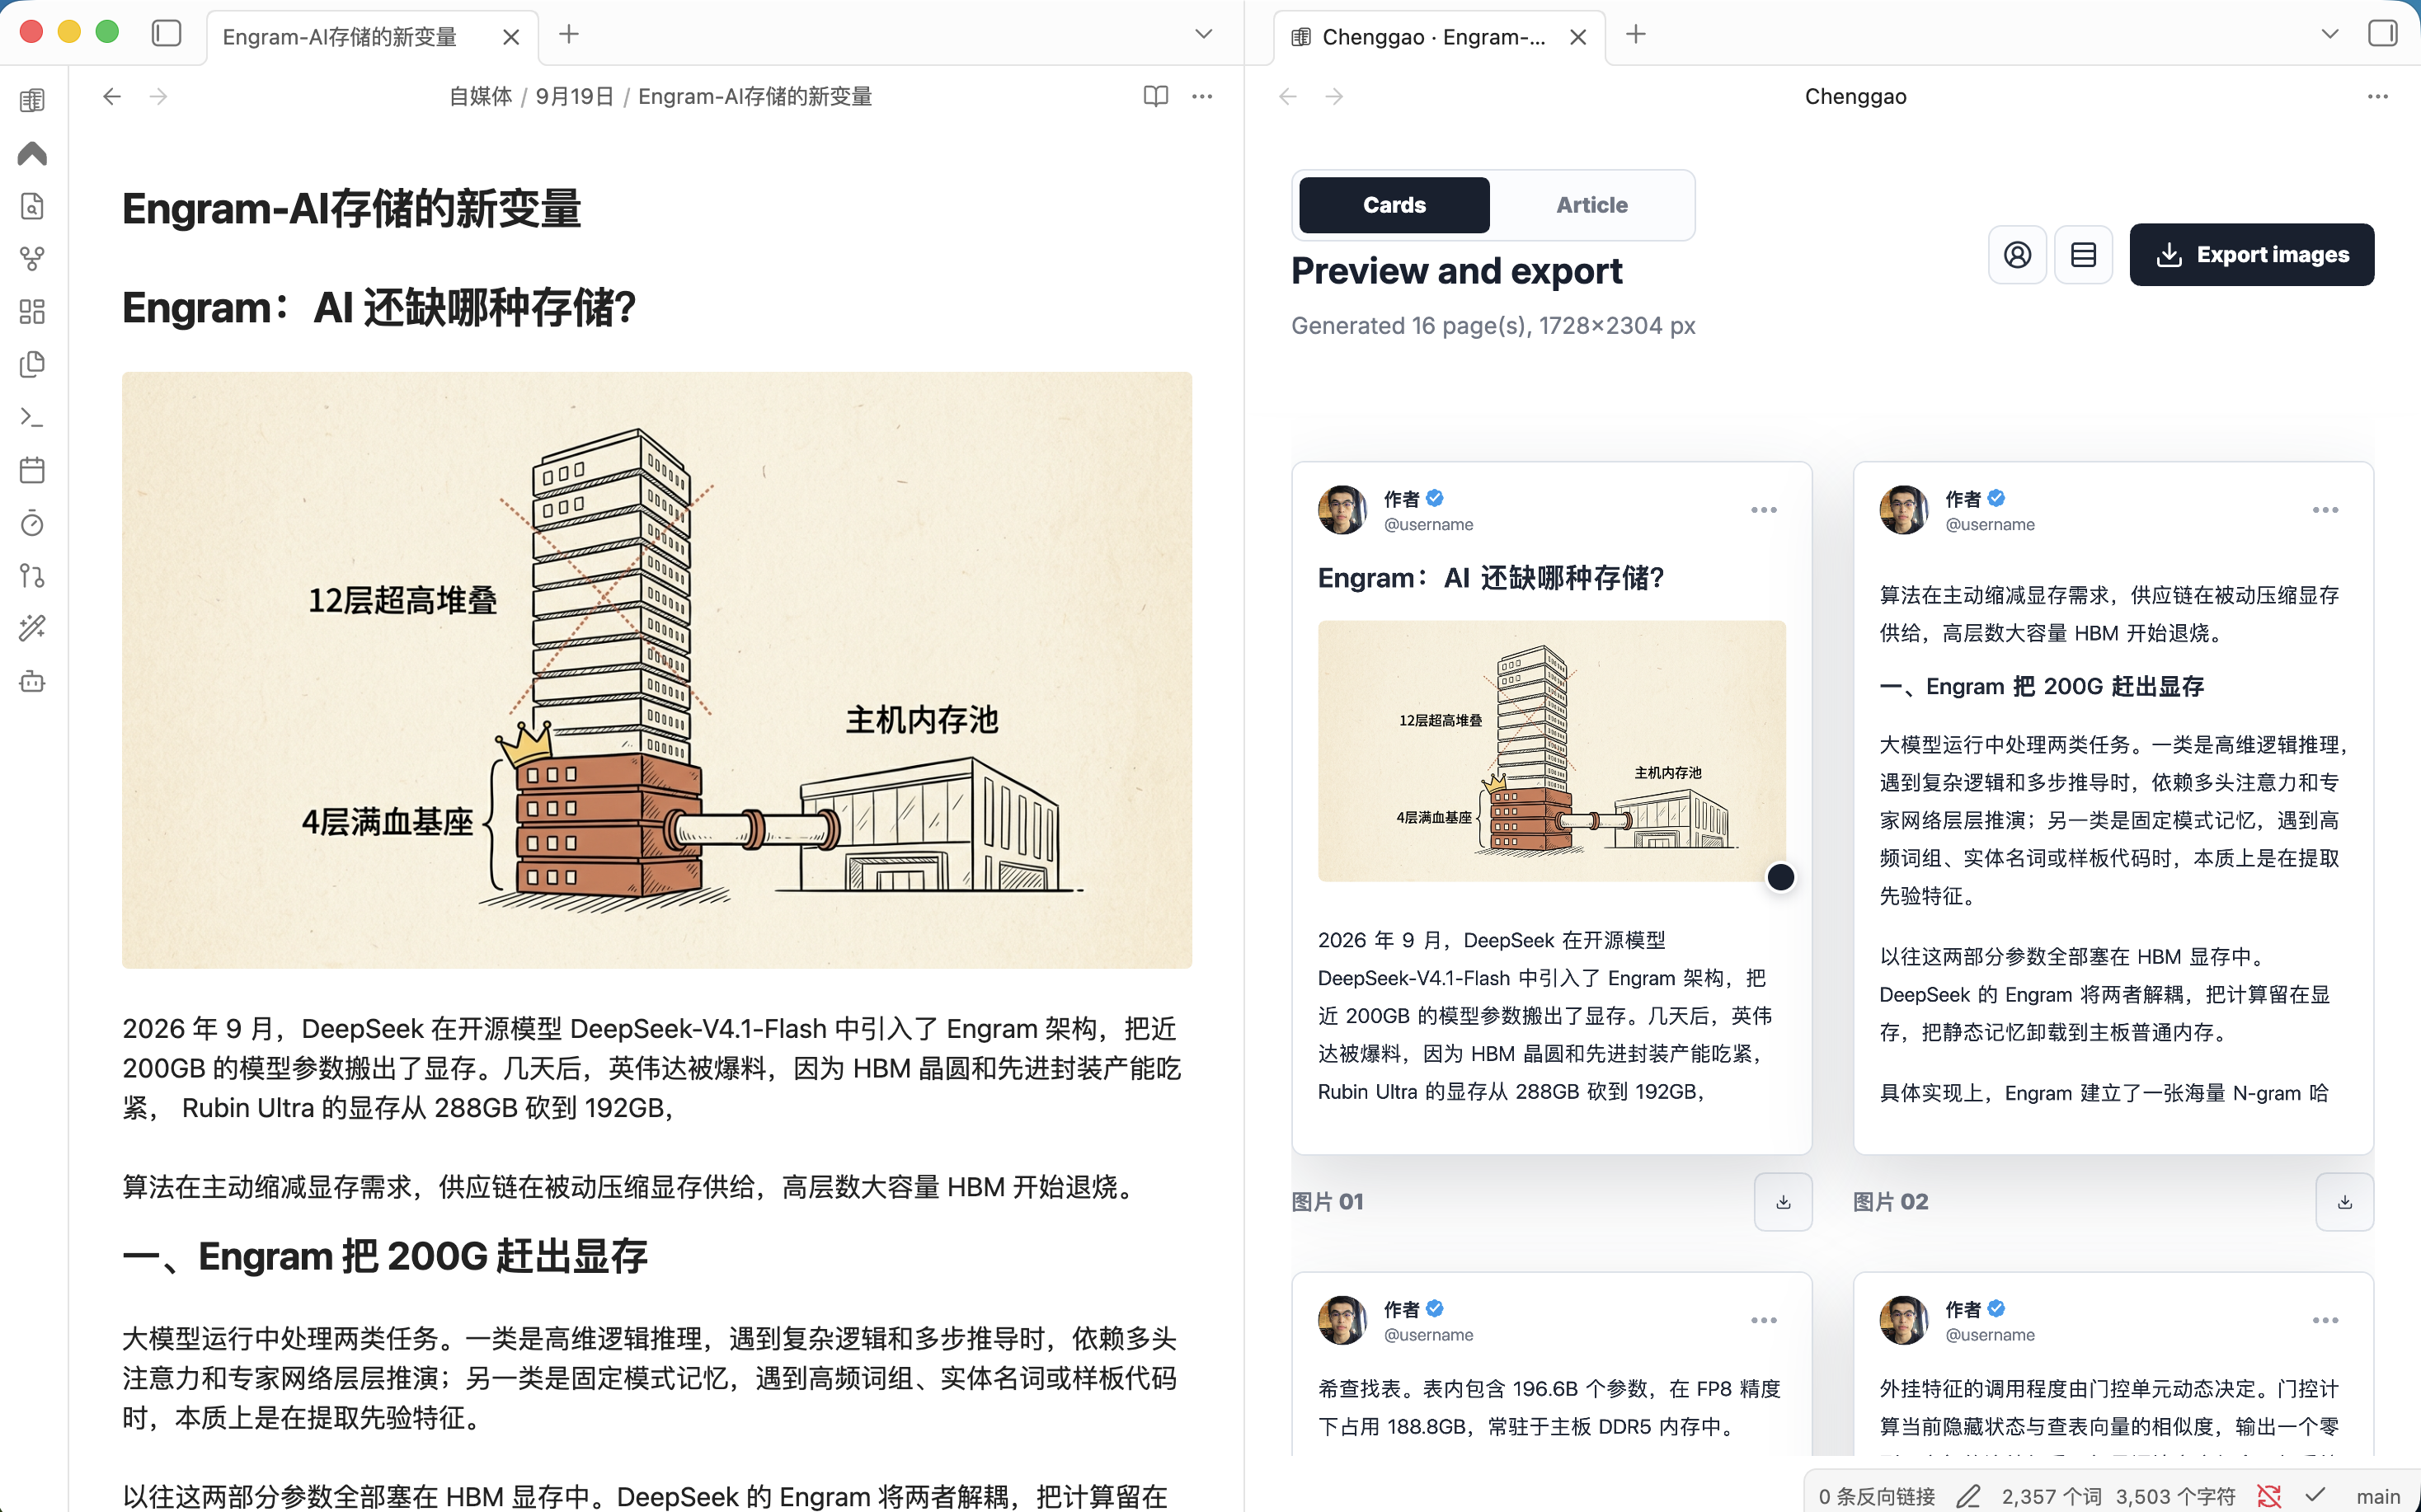Click the profile avatar settings icon
Viewport: 2421px width, 1512px height.
point(2018,255)
